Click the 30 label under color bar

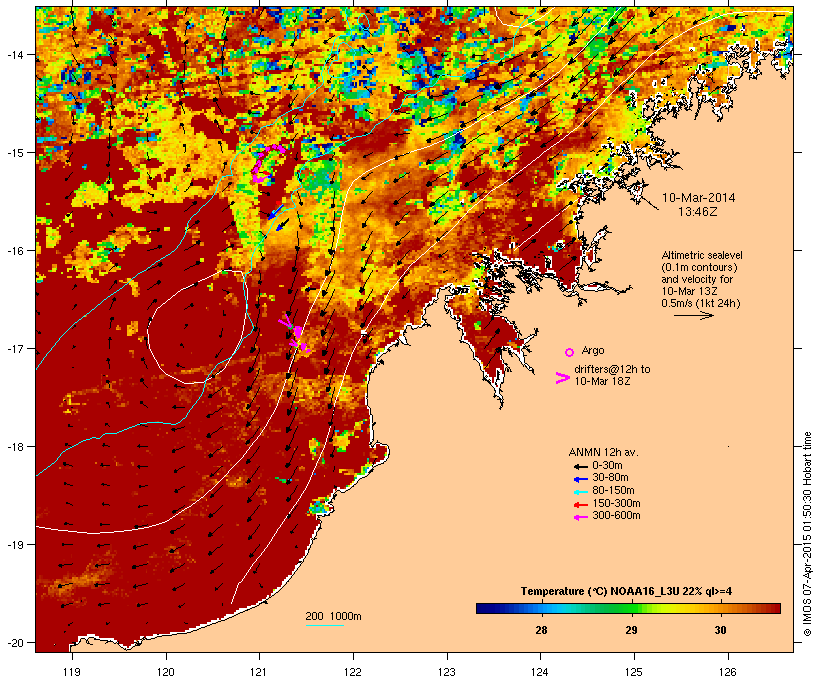coord(721,630)
